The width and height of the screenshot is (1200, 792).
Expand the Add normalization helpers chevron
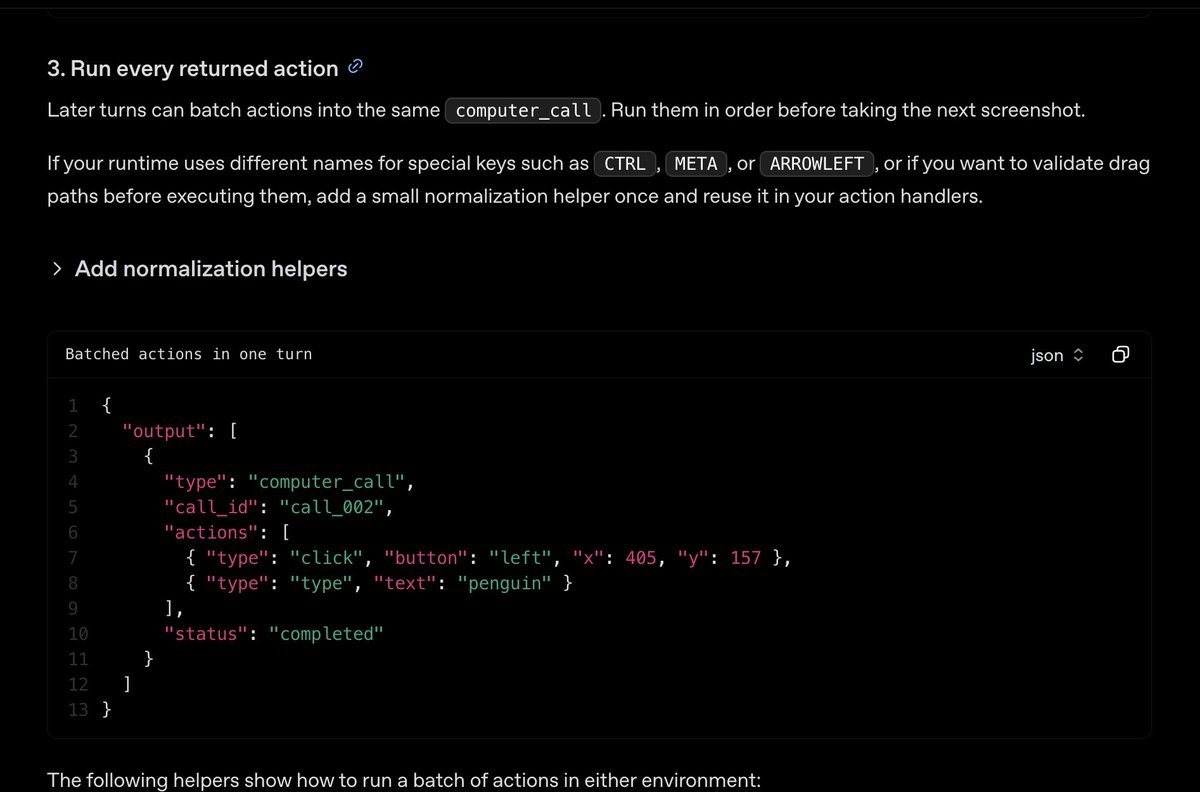[57, 269]
